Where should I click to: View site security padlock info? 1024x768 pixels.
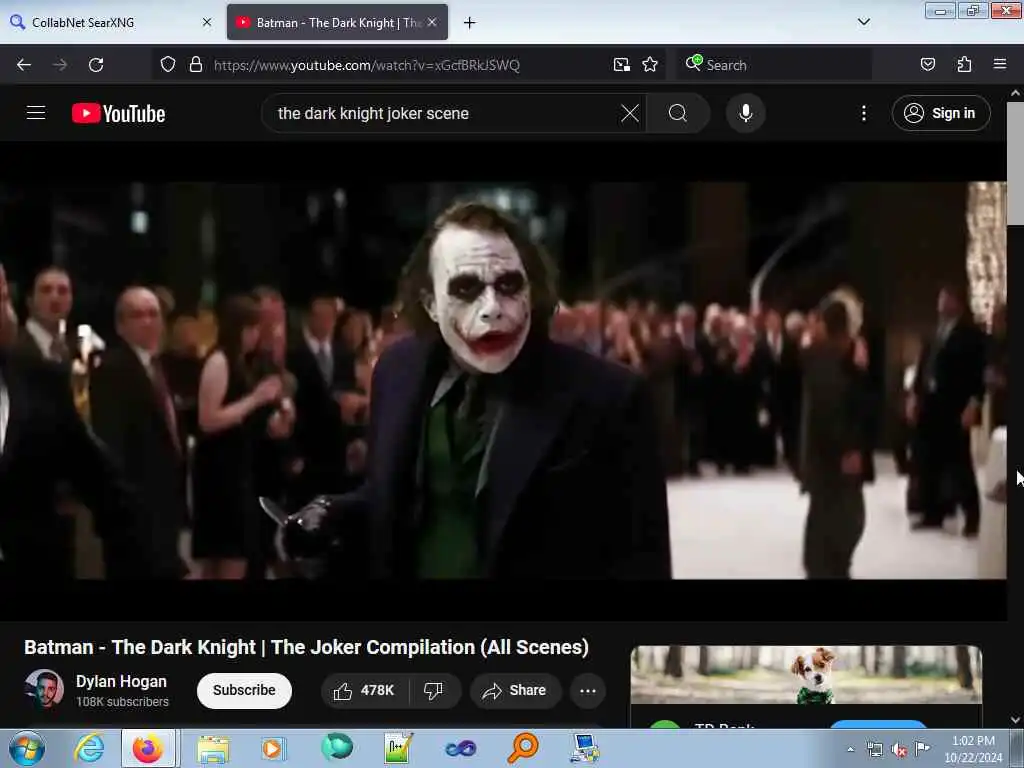point(195,65)
